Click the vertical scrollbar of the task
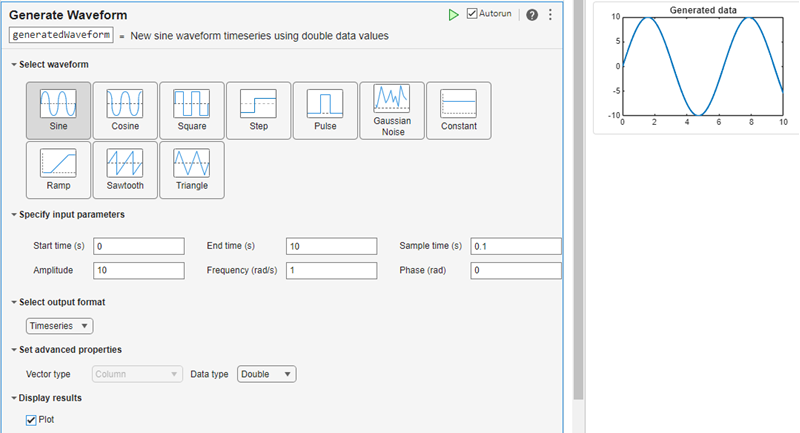The image size is (800, 433). tap(576, 200)
